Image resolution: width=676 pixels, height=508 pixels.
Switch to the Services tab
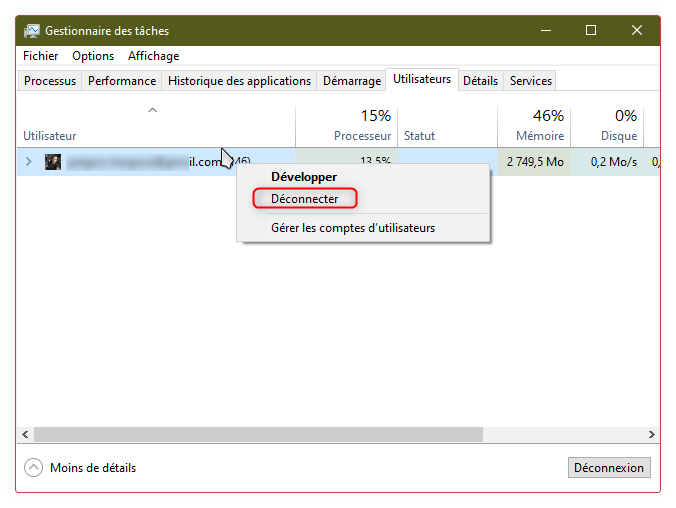[530, 81]
